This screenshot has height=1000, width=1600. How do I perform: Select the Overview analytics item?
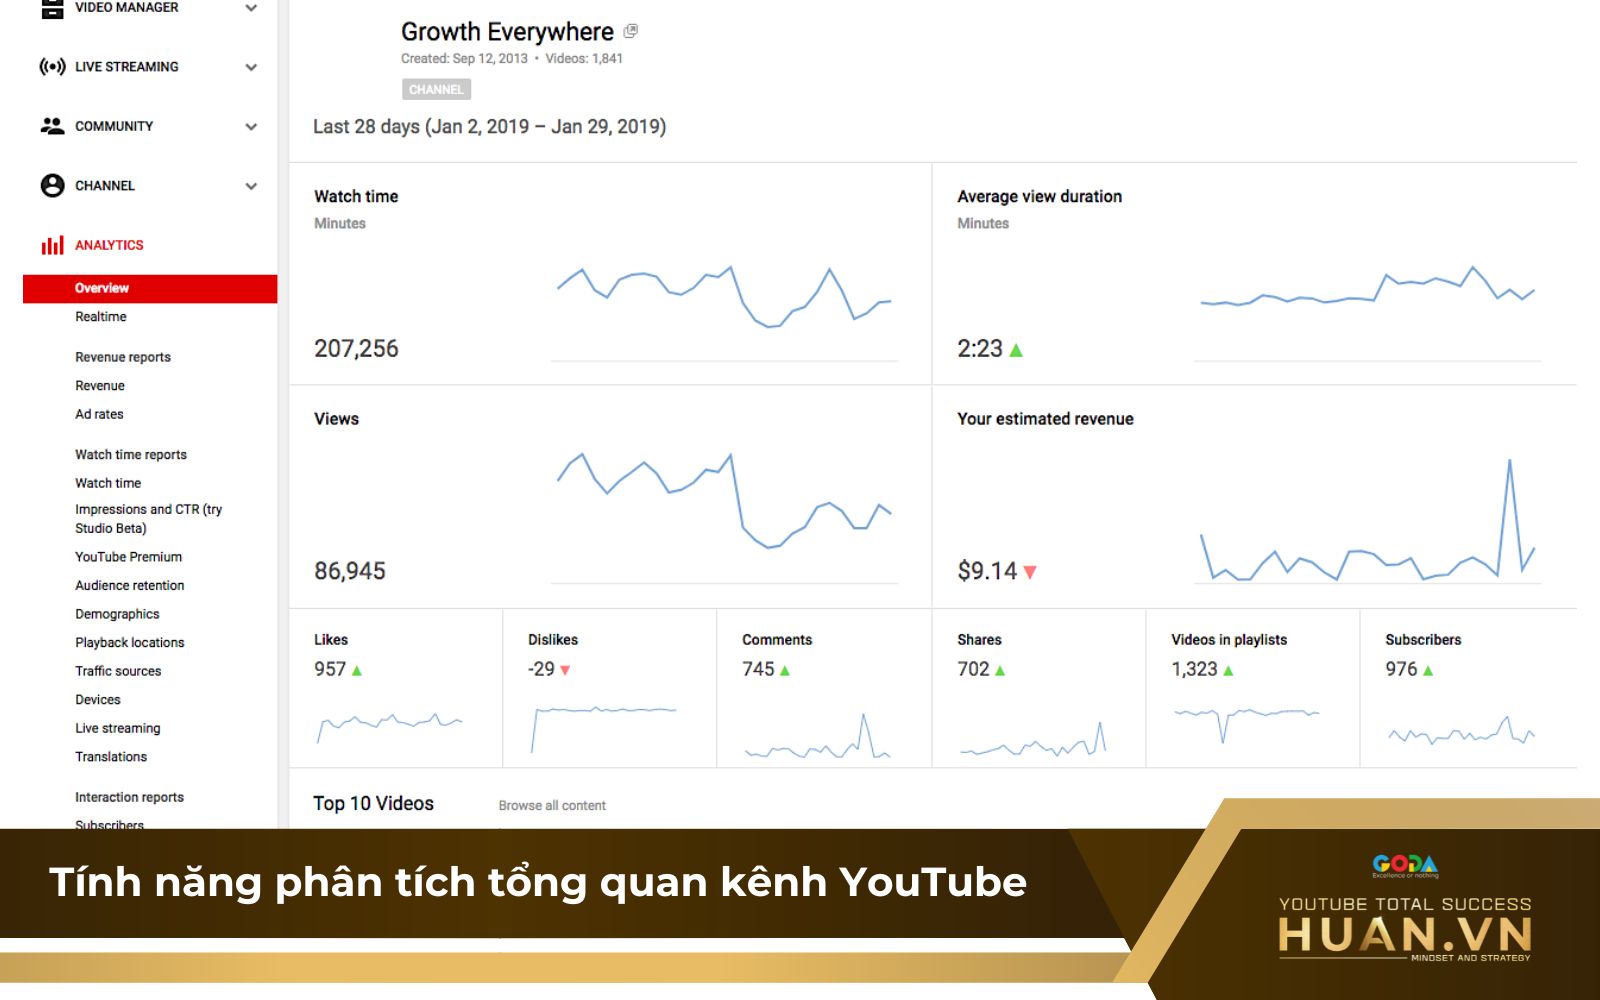tap(150, 288)
